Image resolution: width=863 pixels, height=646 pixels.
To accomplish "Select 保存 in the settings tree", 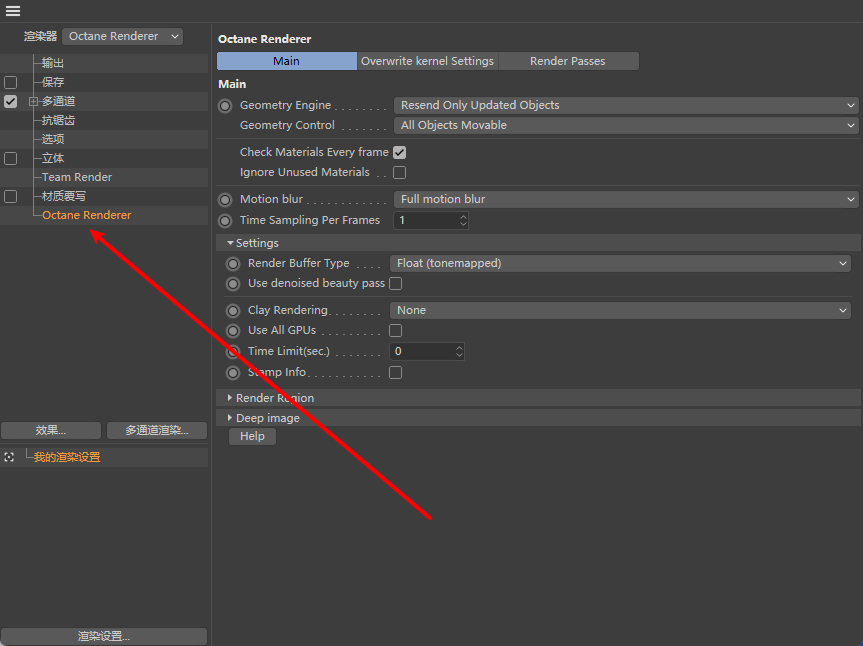I will click(x=53, y=83).
